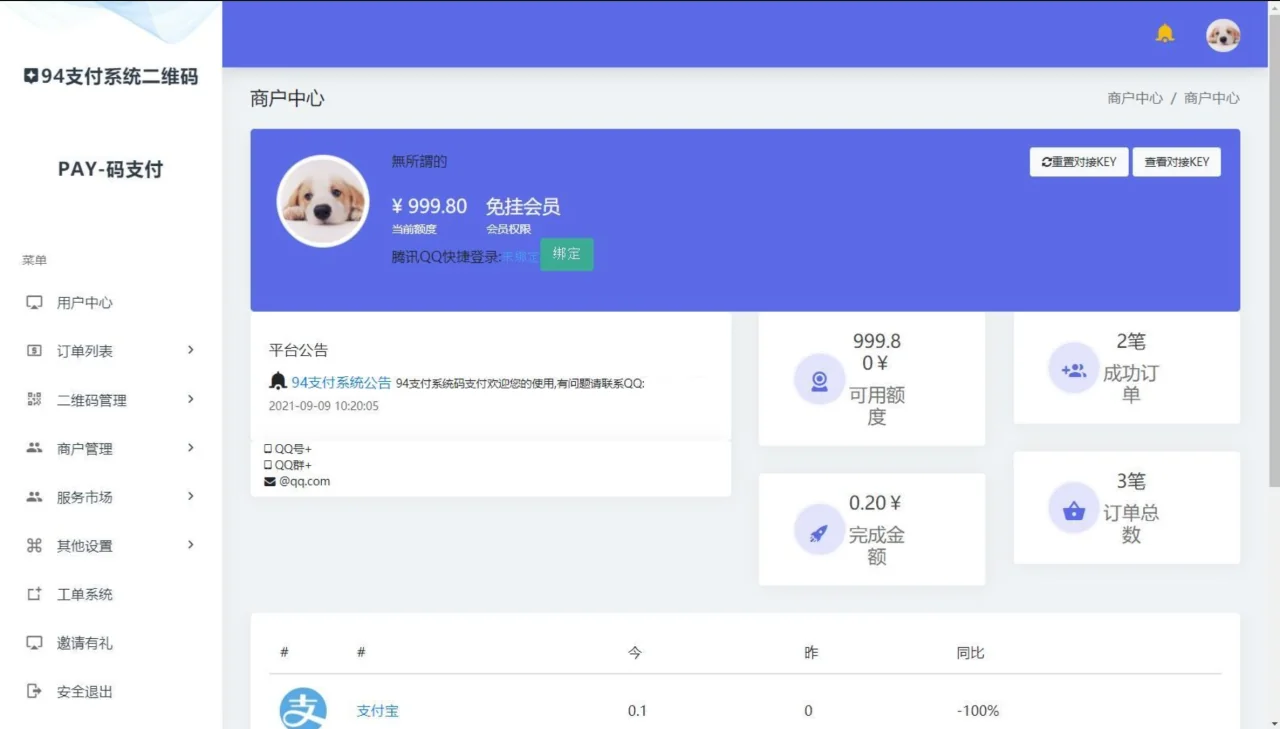This screenshot has height=729, width=1280.
Task: Click the Alipay logo icon
Action: coord(302,709)
